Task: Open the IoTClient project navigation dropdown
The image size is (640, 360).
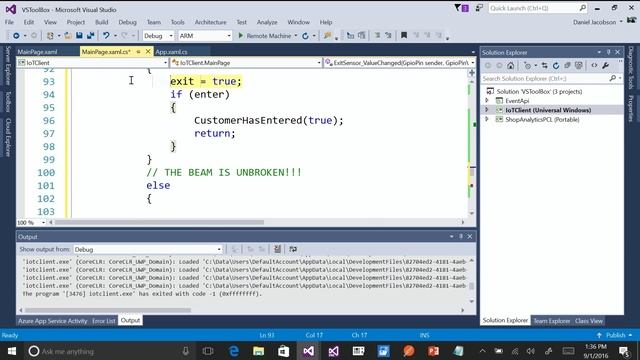Action: pyautogui.click(x=92, y=62)
